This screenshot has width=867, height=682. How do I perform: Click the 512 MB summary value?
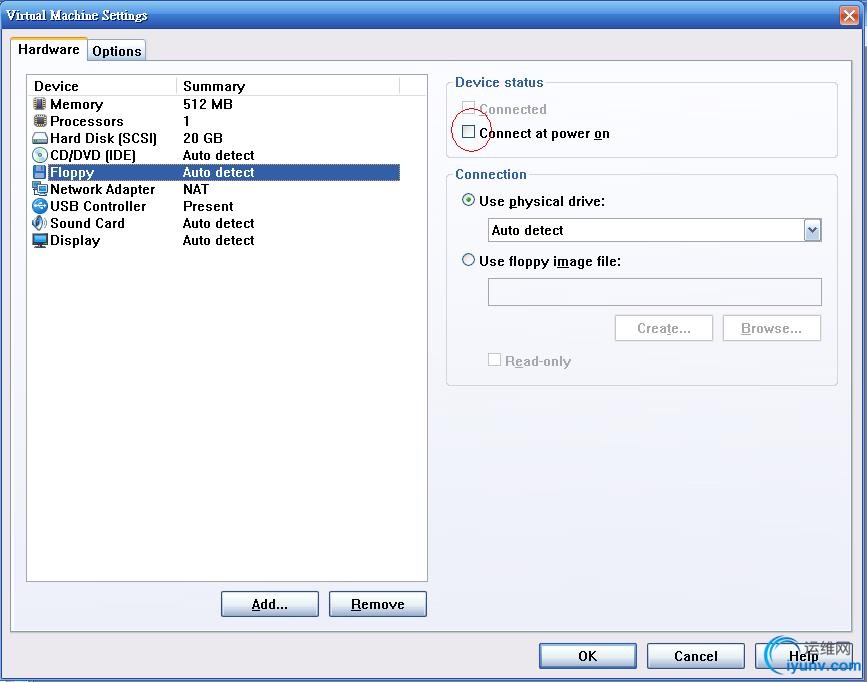point(207,104)
